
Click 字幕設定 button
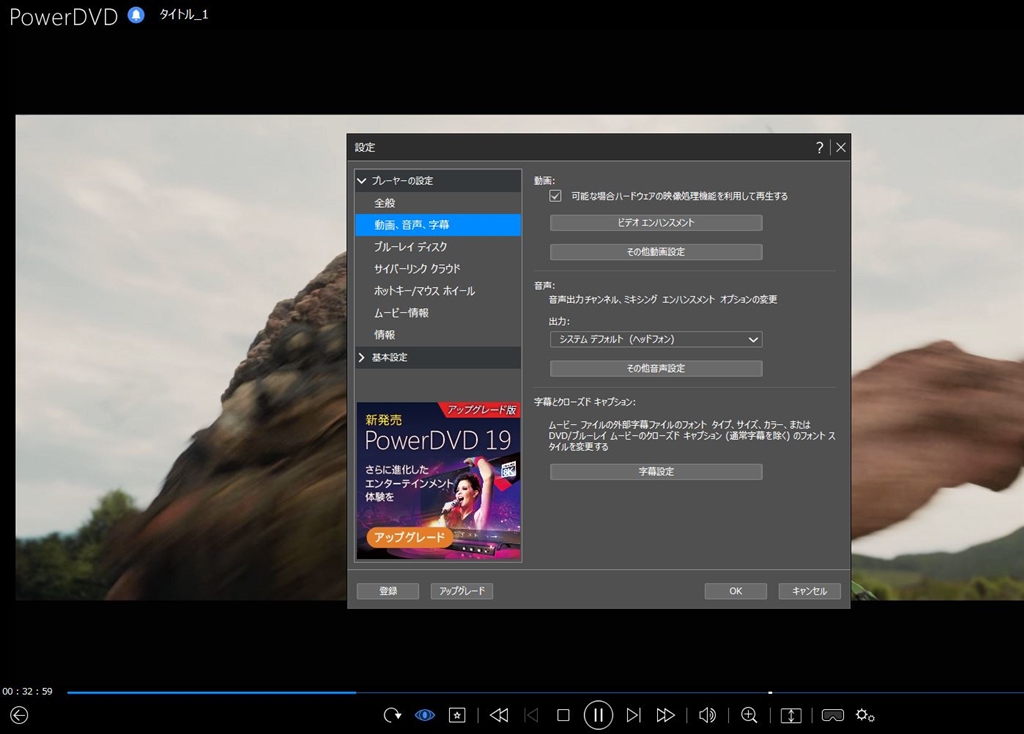[656, 471]
